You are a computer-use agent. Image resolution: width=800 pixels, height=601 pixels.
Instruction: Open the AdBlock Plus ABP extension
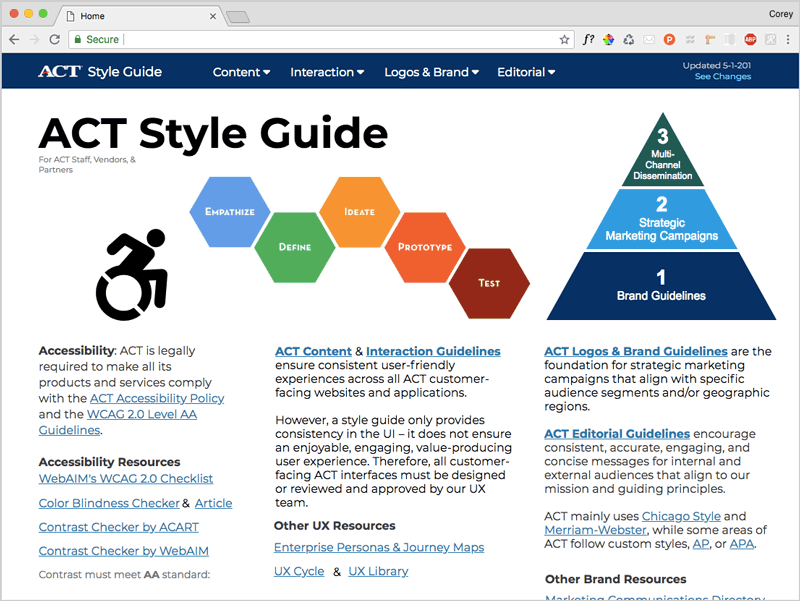(x=750, y=39)
